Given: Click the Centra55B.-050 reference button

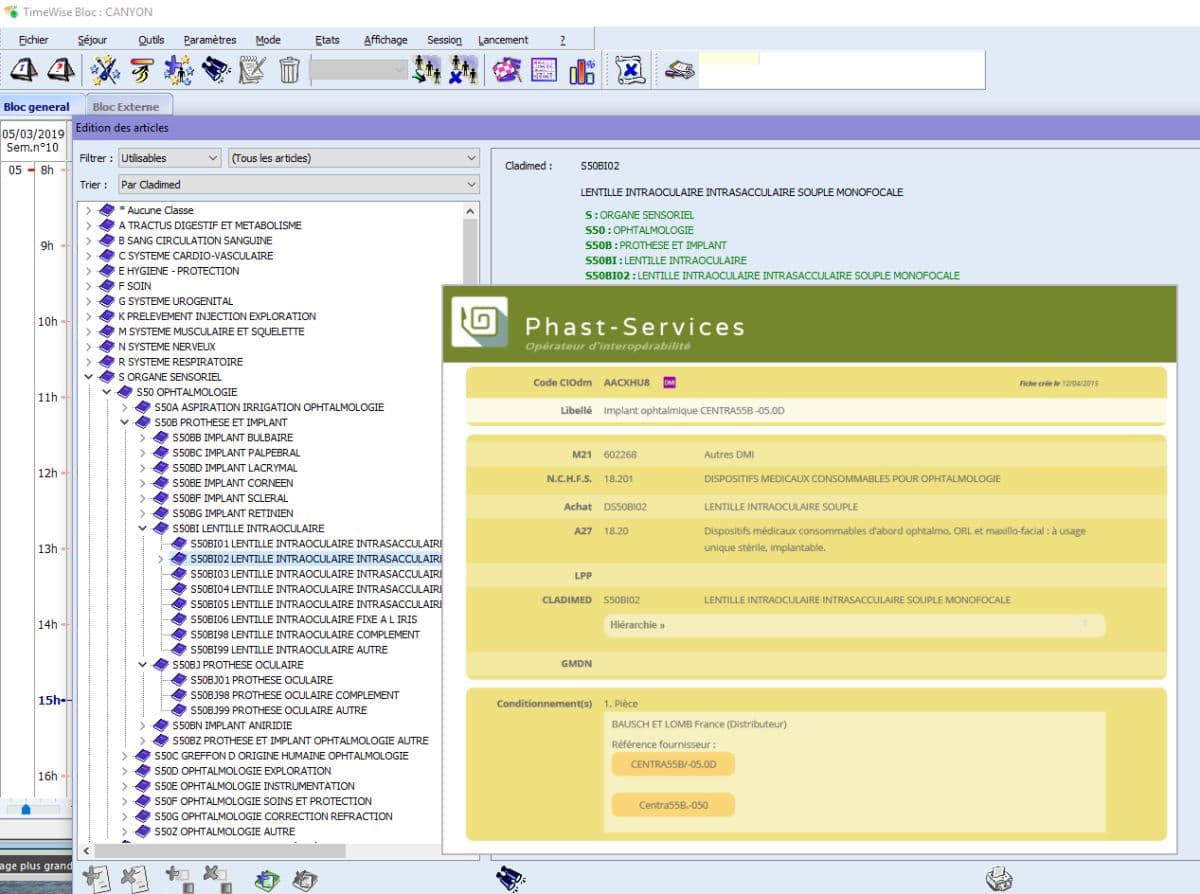Looking at the screenshot, I should (x=673, y=805).
